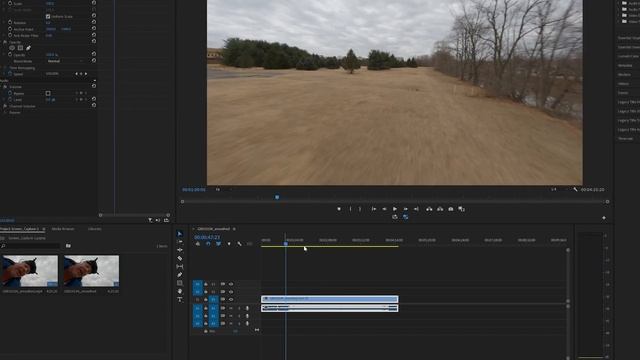Click the timeline playhead marker

pyautogui.click(x=286, y=243)
